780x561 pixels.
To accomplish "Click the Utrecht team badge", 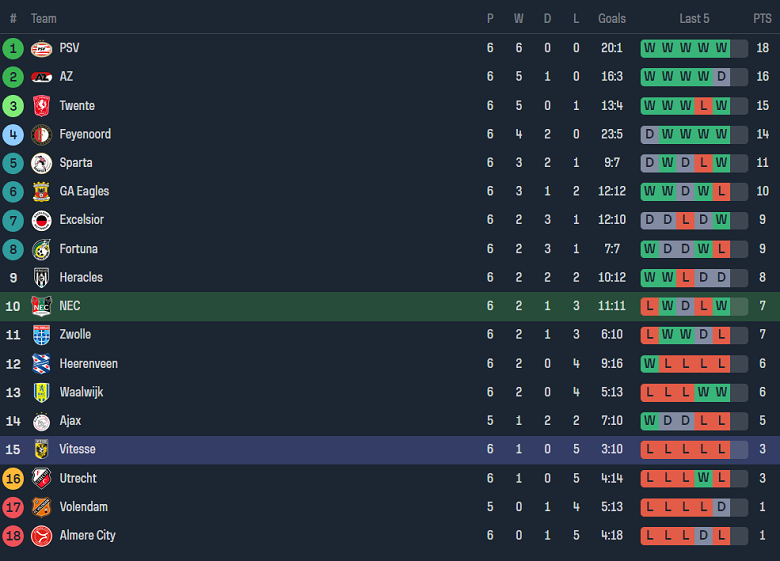I will coord(41,479).
